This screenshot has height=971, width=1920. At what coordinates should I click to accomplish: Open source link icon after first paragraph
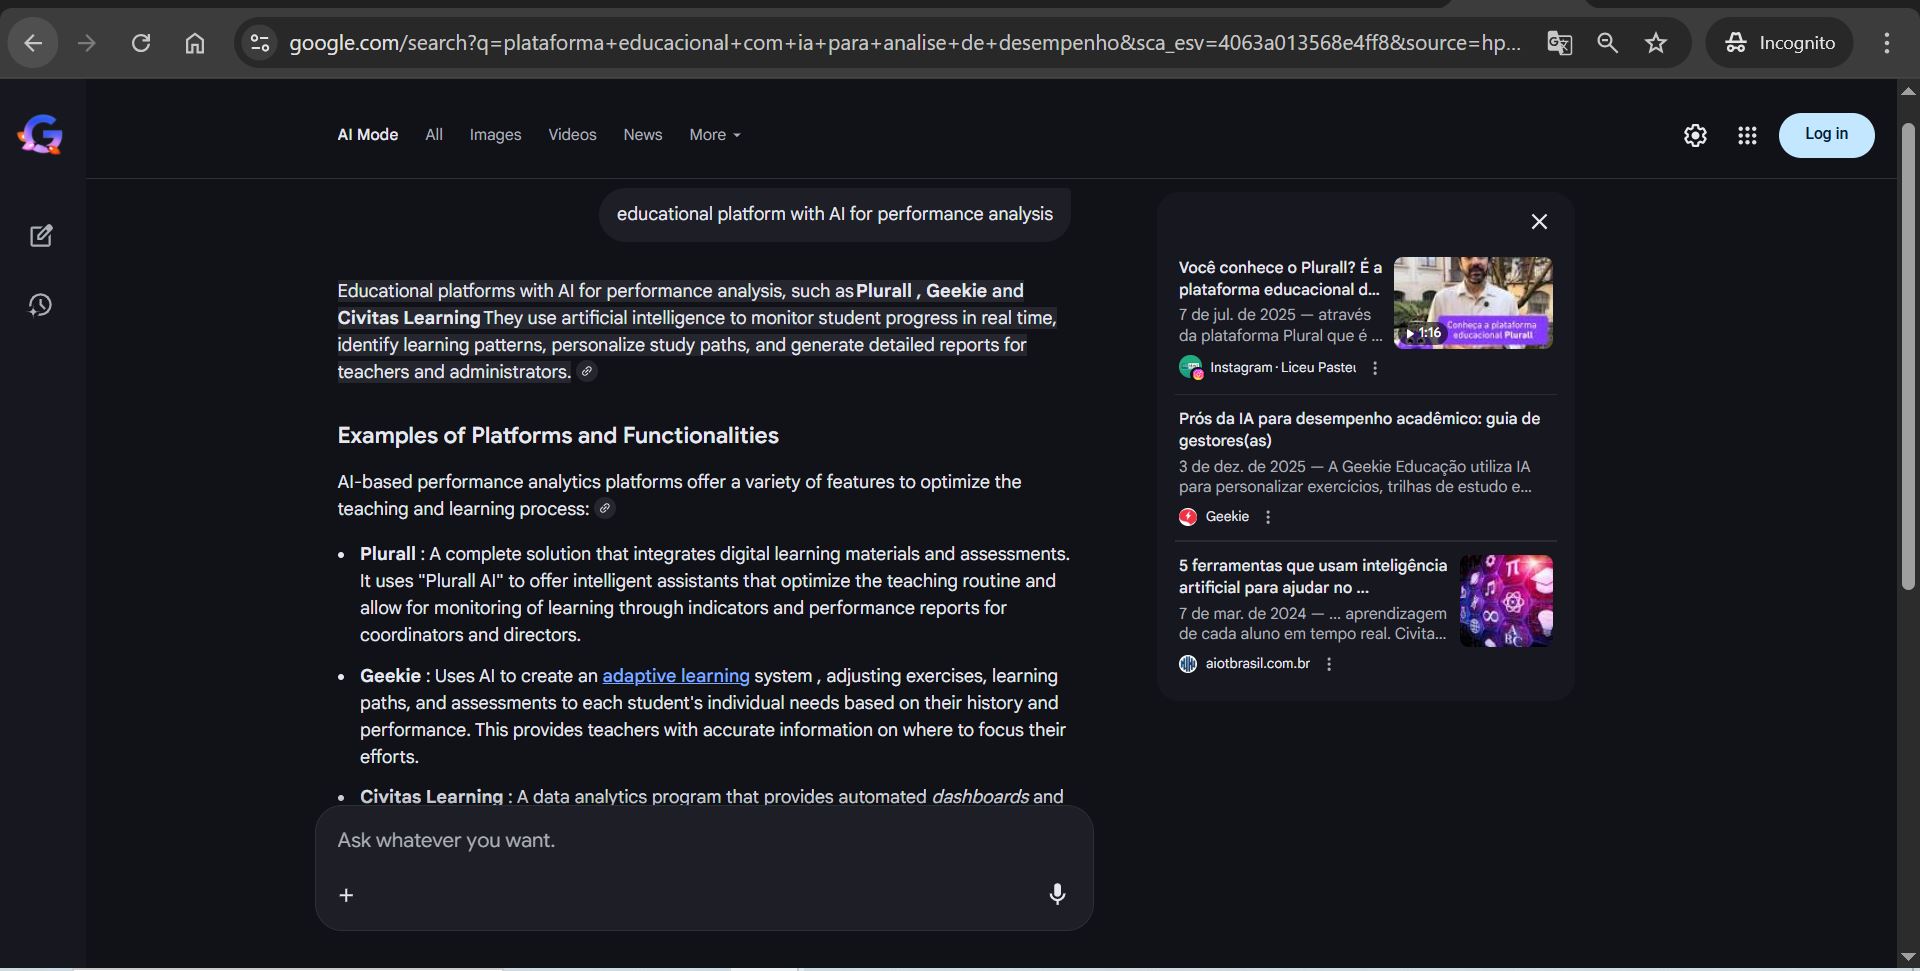(587, 372)
